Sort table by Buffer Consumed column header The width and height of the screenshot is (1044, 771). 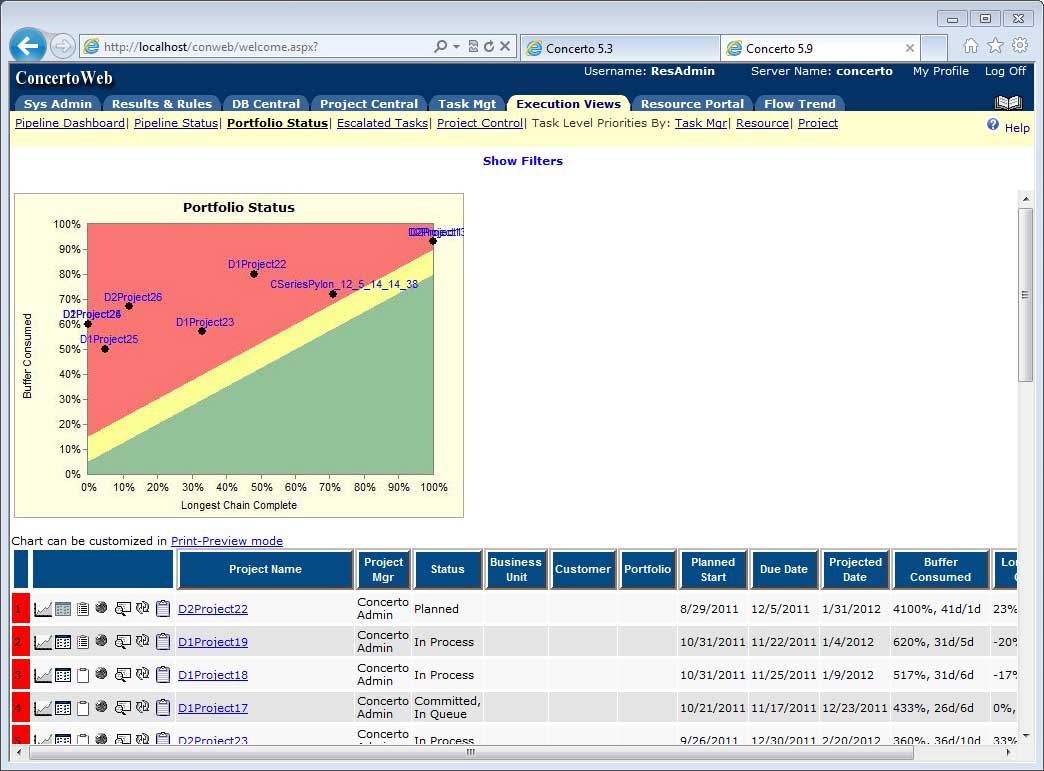point(940,569)
